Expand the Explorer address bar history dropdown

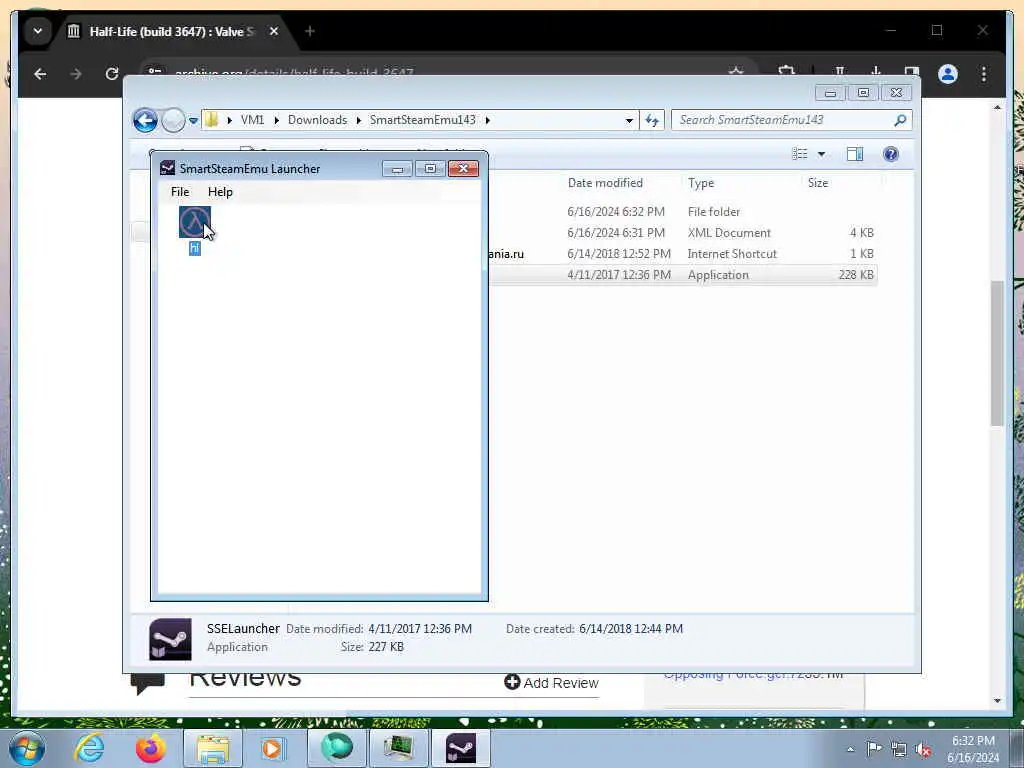(629, 120)
